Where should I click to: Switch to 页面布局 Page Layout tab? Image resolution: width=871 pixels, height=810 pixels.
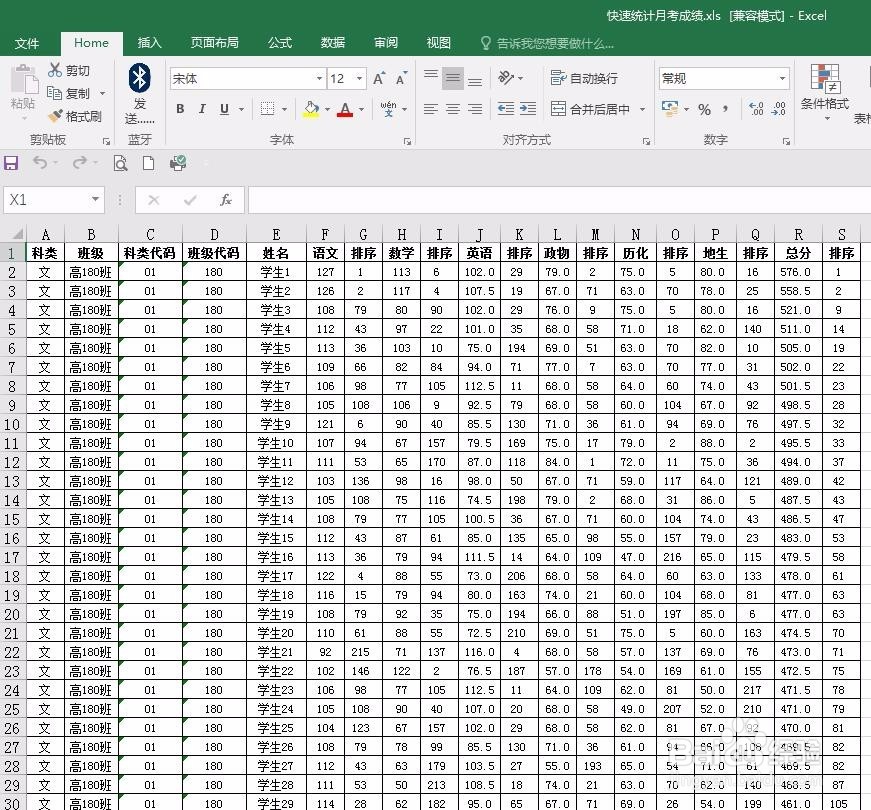(214, 43)
